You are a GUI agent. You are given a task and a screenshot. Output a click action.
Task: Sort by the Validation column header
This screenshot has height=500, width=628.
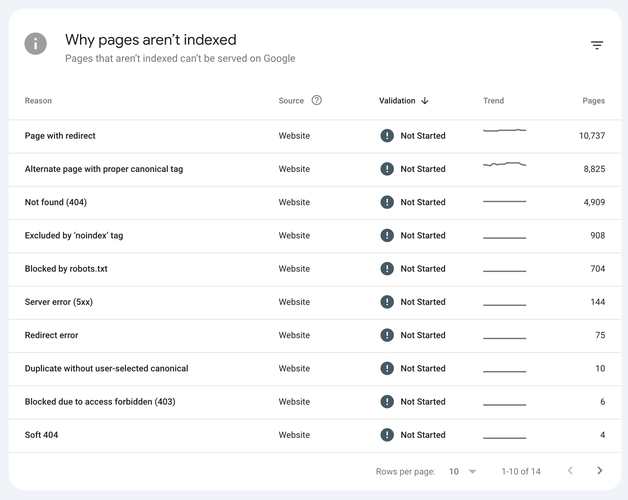397,100
